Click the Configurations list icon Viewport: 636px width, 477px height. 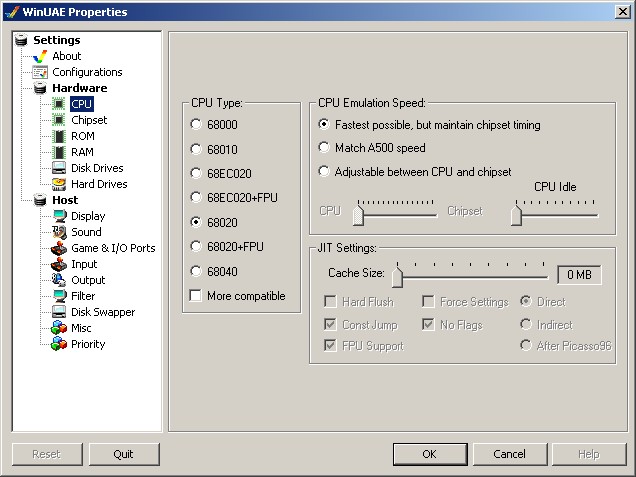[40, 72]
